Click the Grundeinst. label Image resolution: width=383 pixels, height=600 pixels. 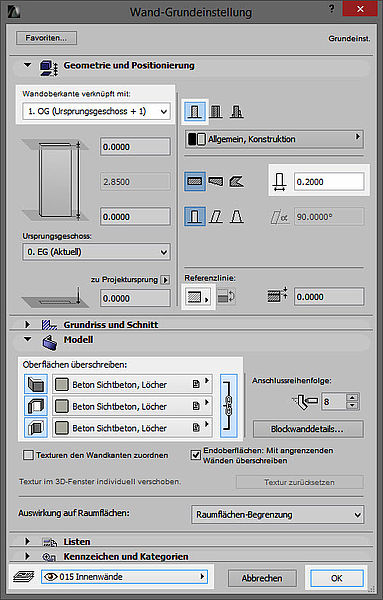click(x=349, y=38)
